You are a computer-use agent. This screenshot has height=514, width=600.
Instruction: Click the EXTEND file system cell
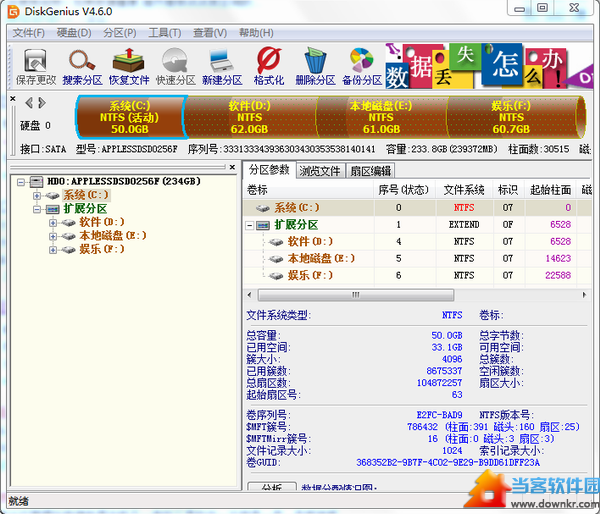tap(464, 225)
